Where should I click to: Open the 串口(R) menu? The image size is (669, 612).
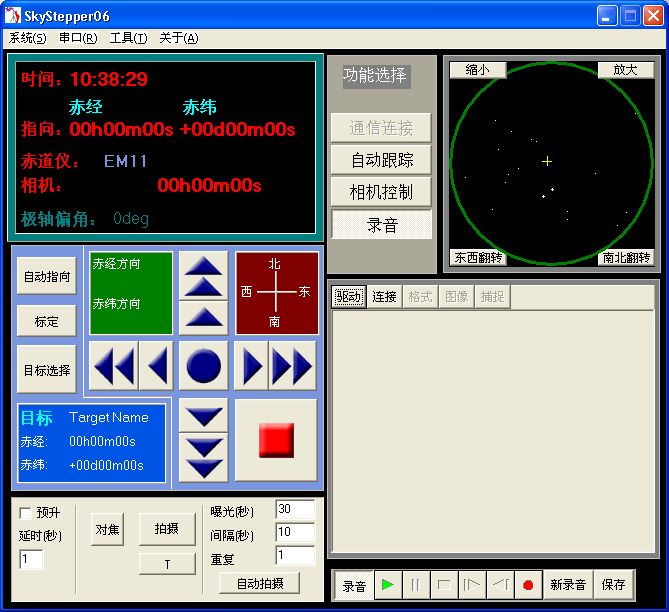pyautogui.click(x=78, y=38)
